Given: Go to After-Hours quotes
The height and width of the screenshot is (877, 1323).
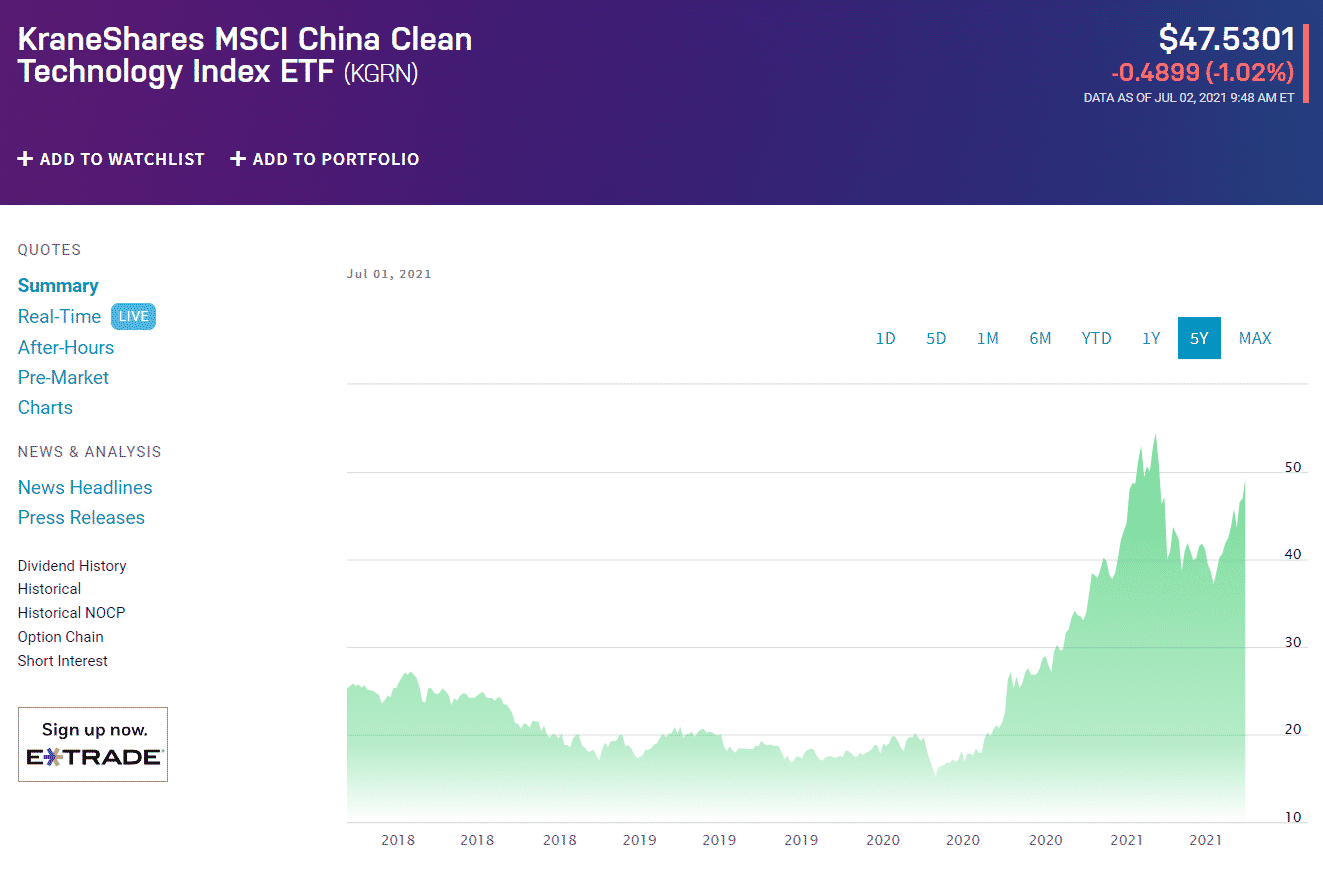Looking at the screenshot, I should (x=66, y=348).
